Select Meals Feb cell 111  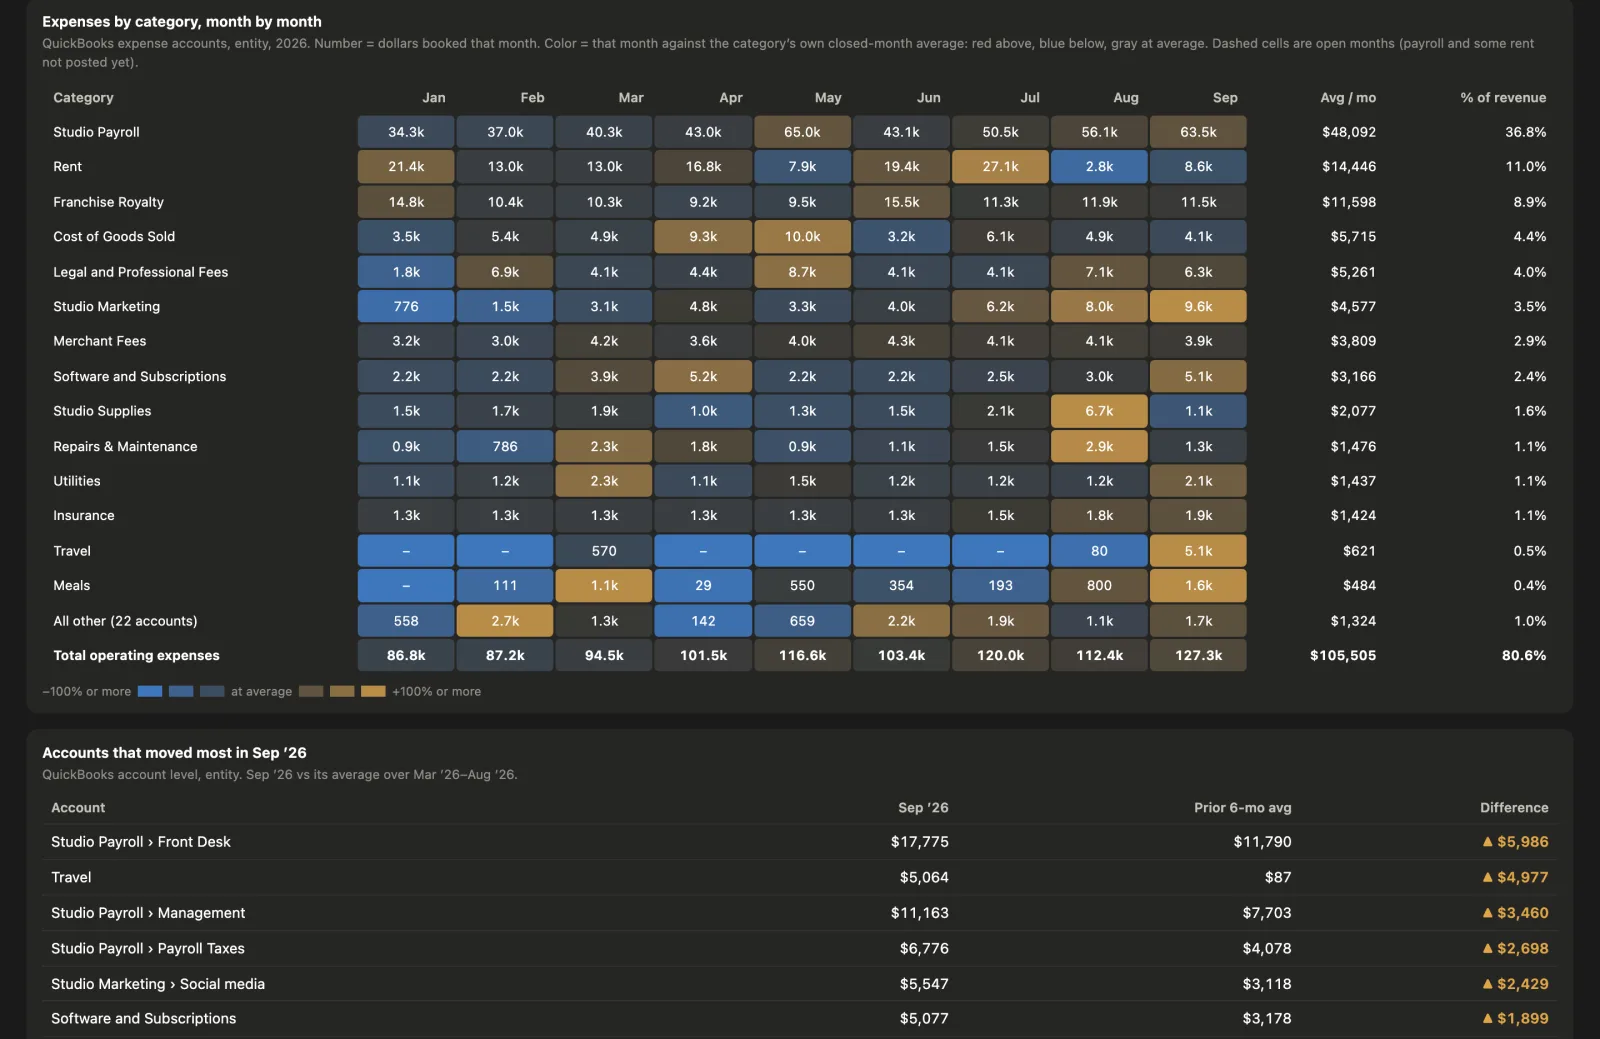[x=505, y=586]
